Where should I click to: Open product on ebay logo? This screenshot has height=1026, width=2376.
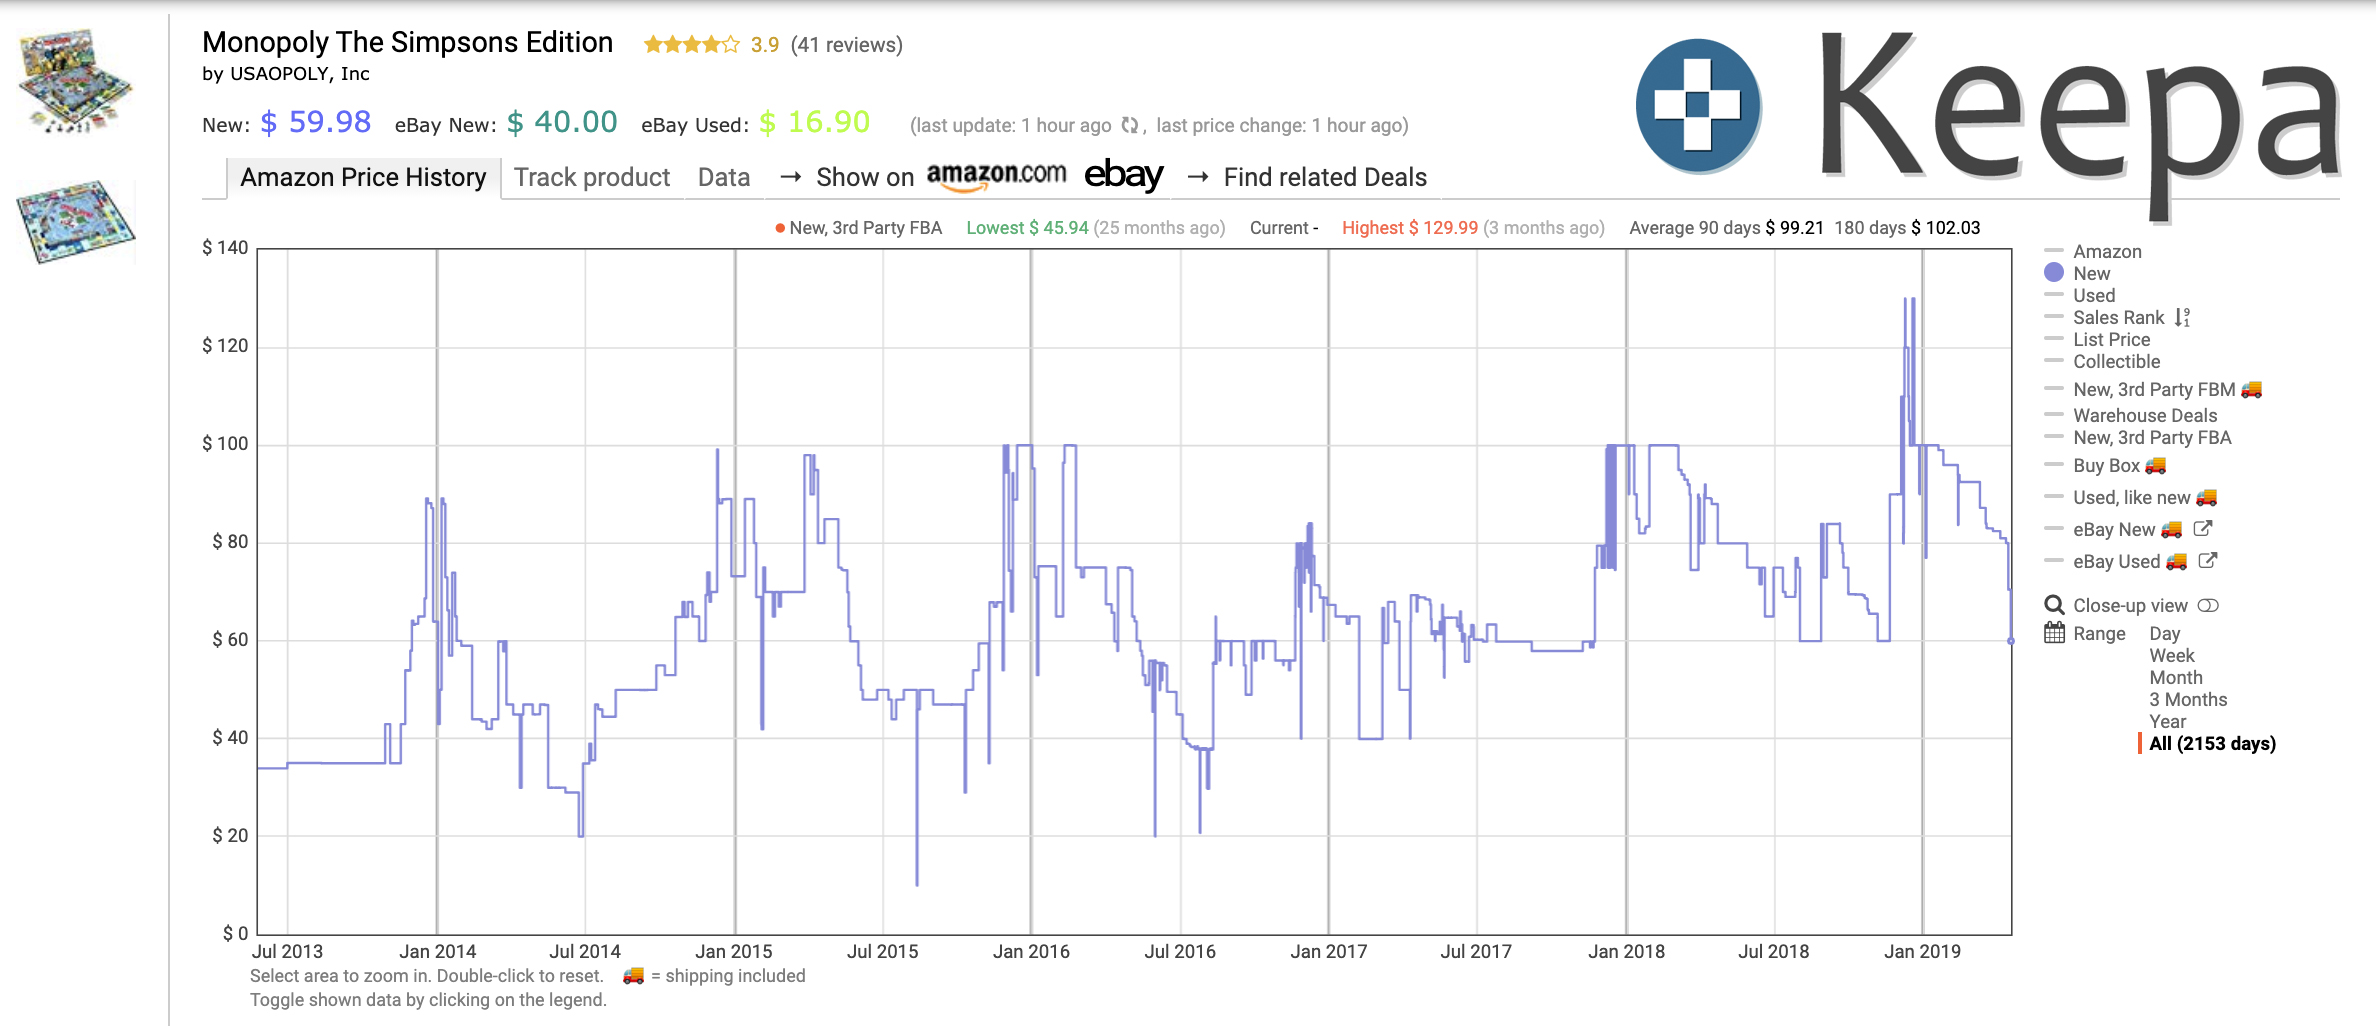1123,175
